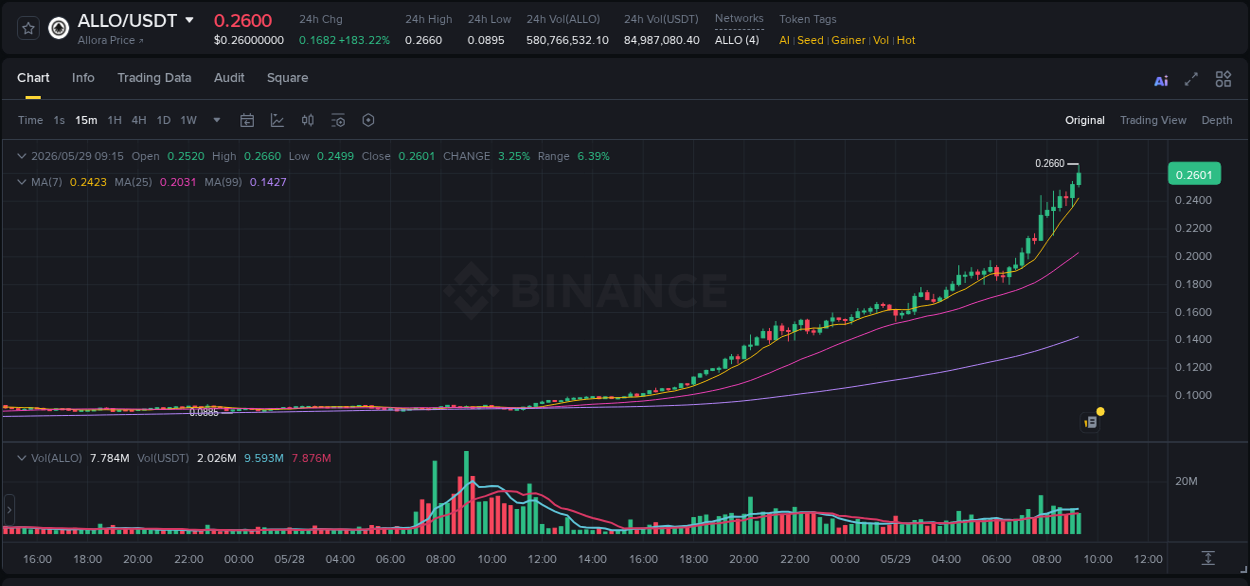Change the candlestick chart style icon
1250x586 pixels.
tap(308, 120)
